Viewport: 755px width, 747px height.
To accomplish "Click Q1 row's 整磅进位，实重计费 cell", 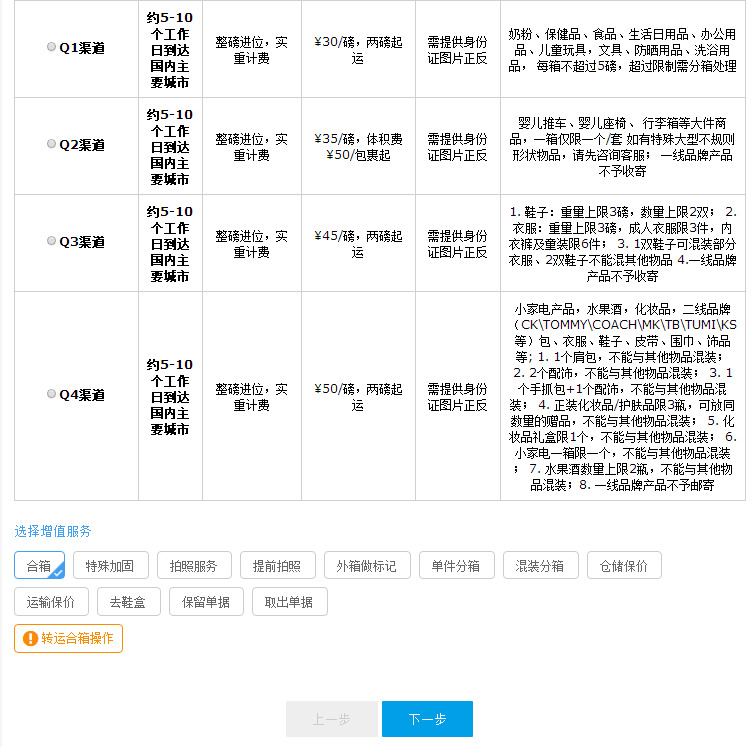I will (x=252, y=50).
